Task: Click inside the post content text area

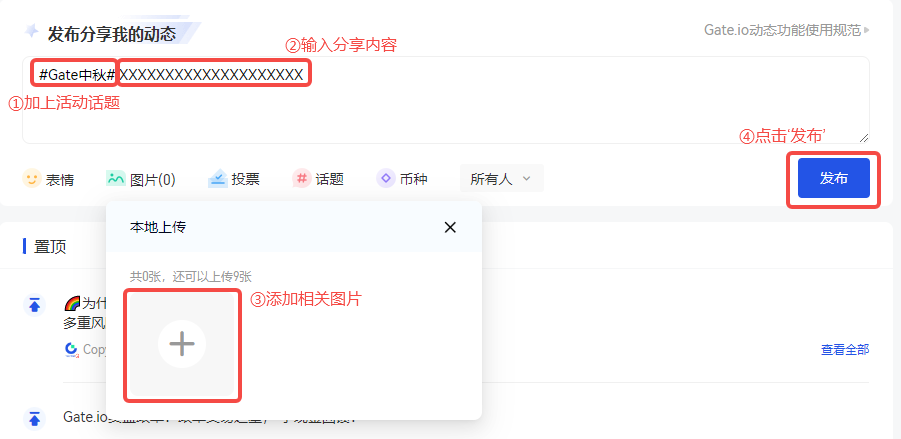Action: [x=445, y=100]
